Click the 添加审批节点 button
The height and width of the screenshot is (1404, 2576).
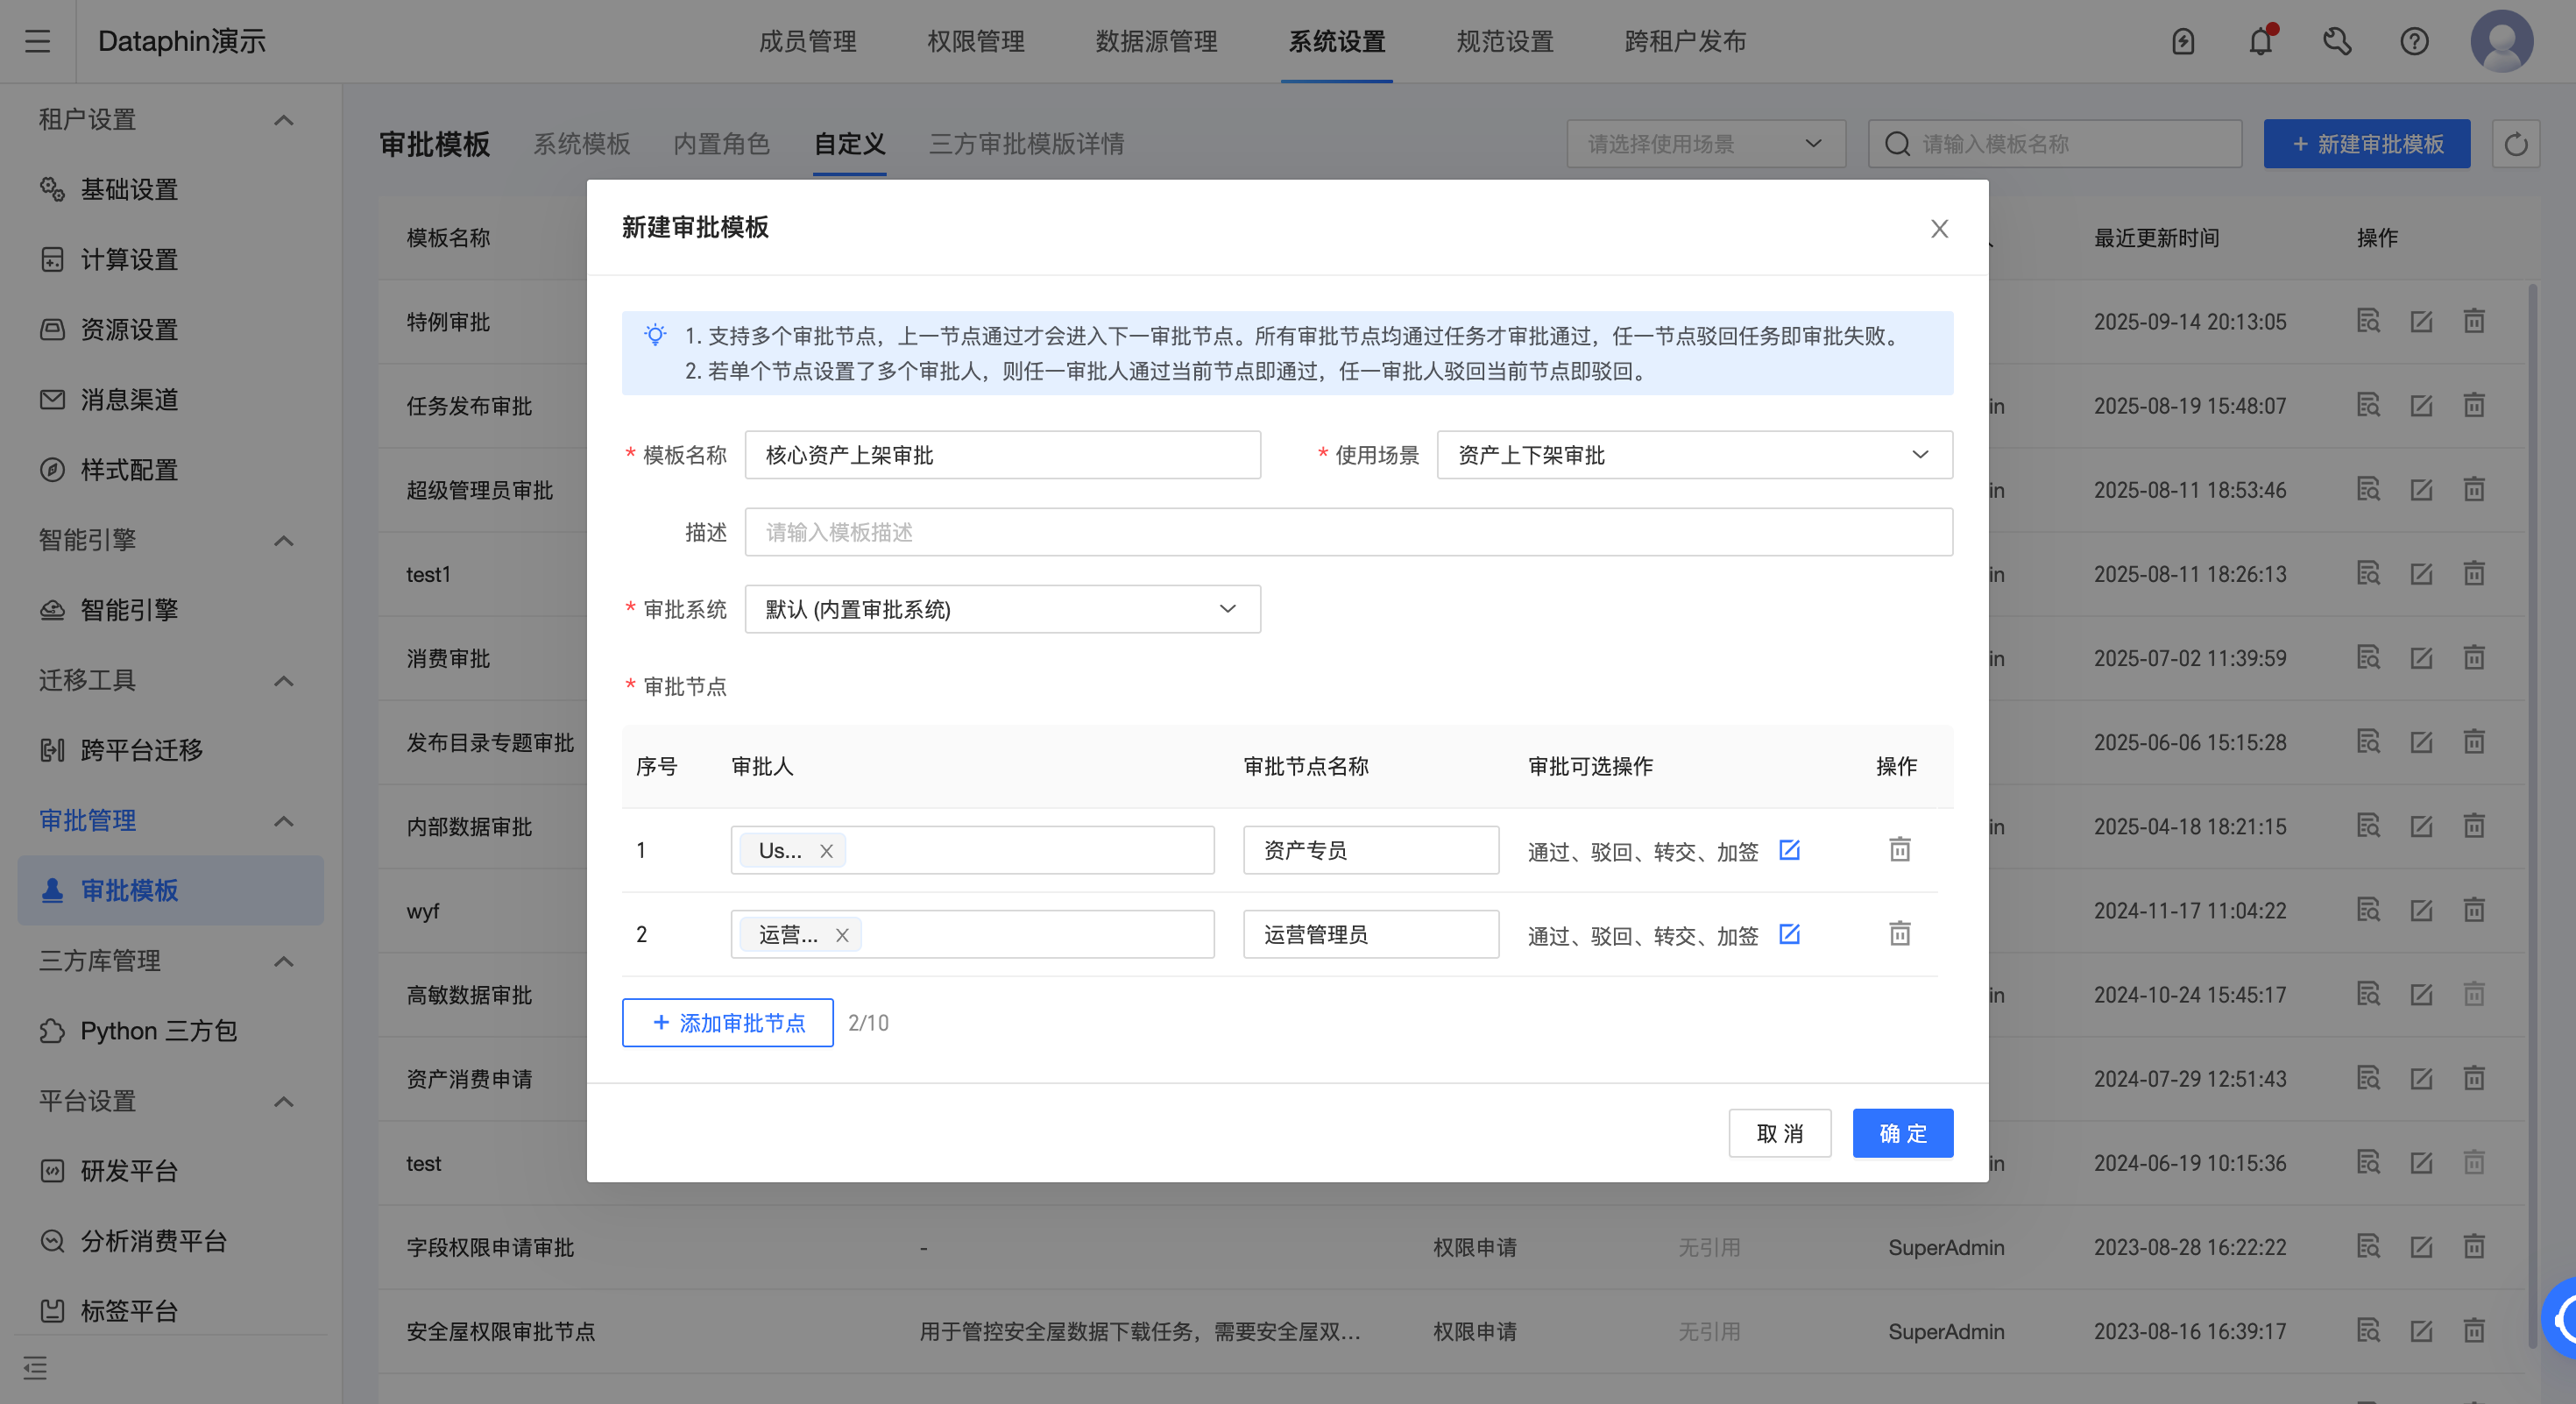coord(727,1022)
